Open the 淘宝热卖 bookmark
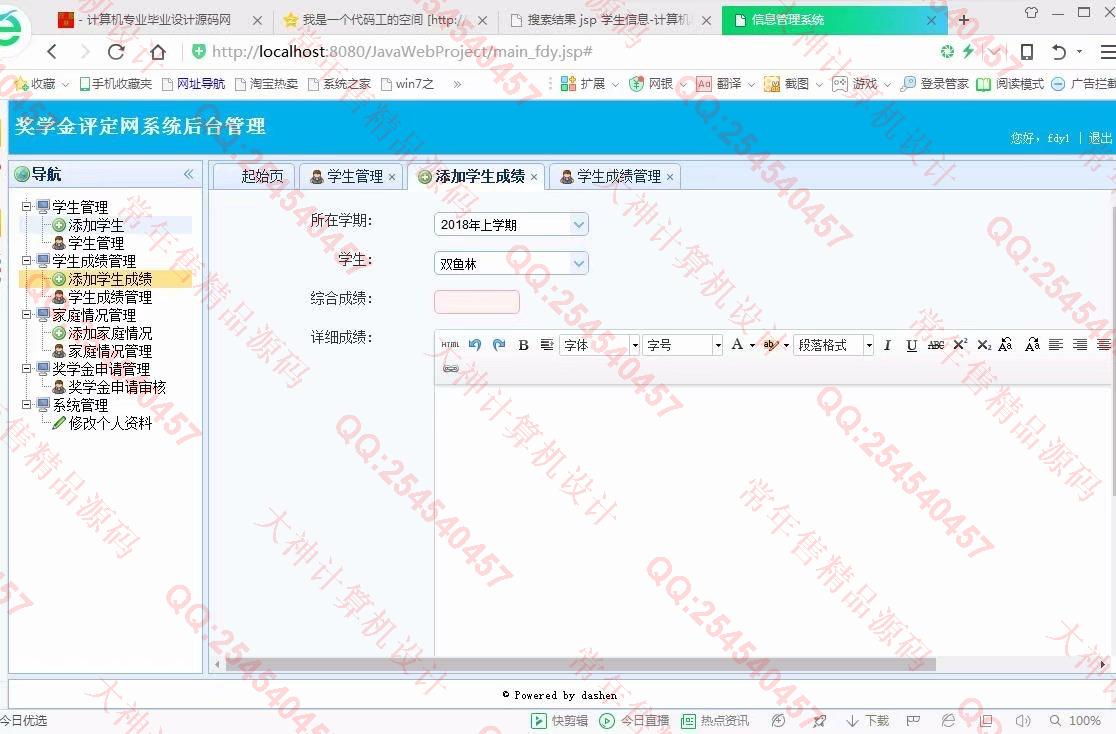Image resolution: width=1116 pixels, height=734 pixels. coord(267,84)
